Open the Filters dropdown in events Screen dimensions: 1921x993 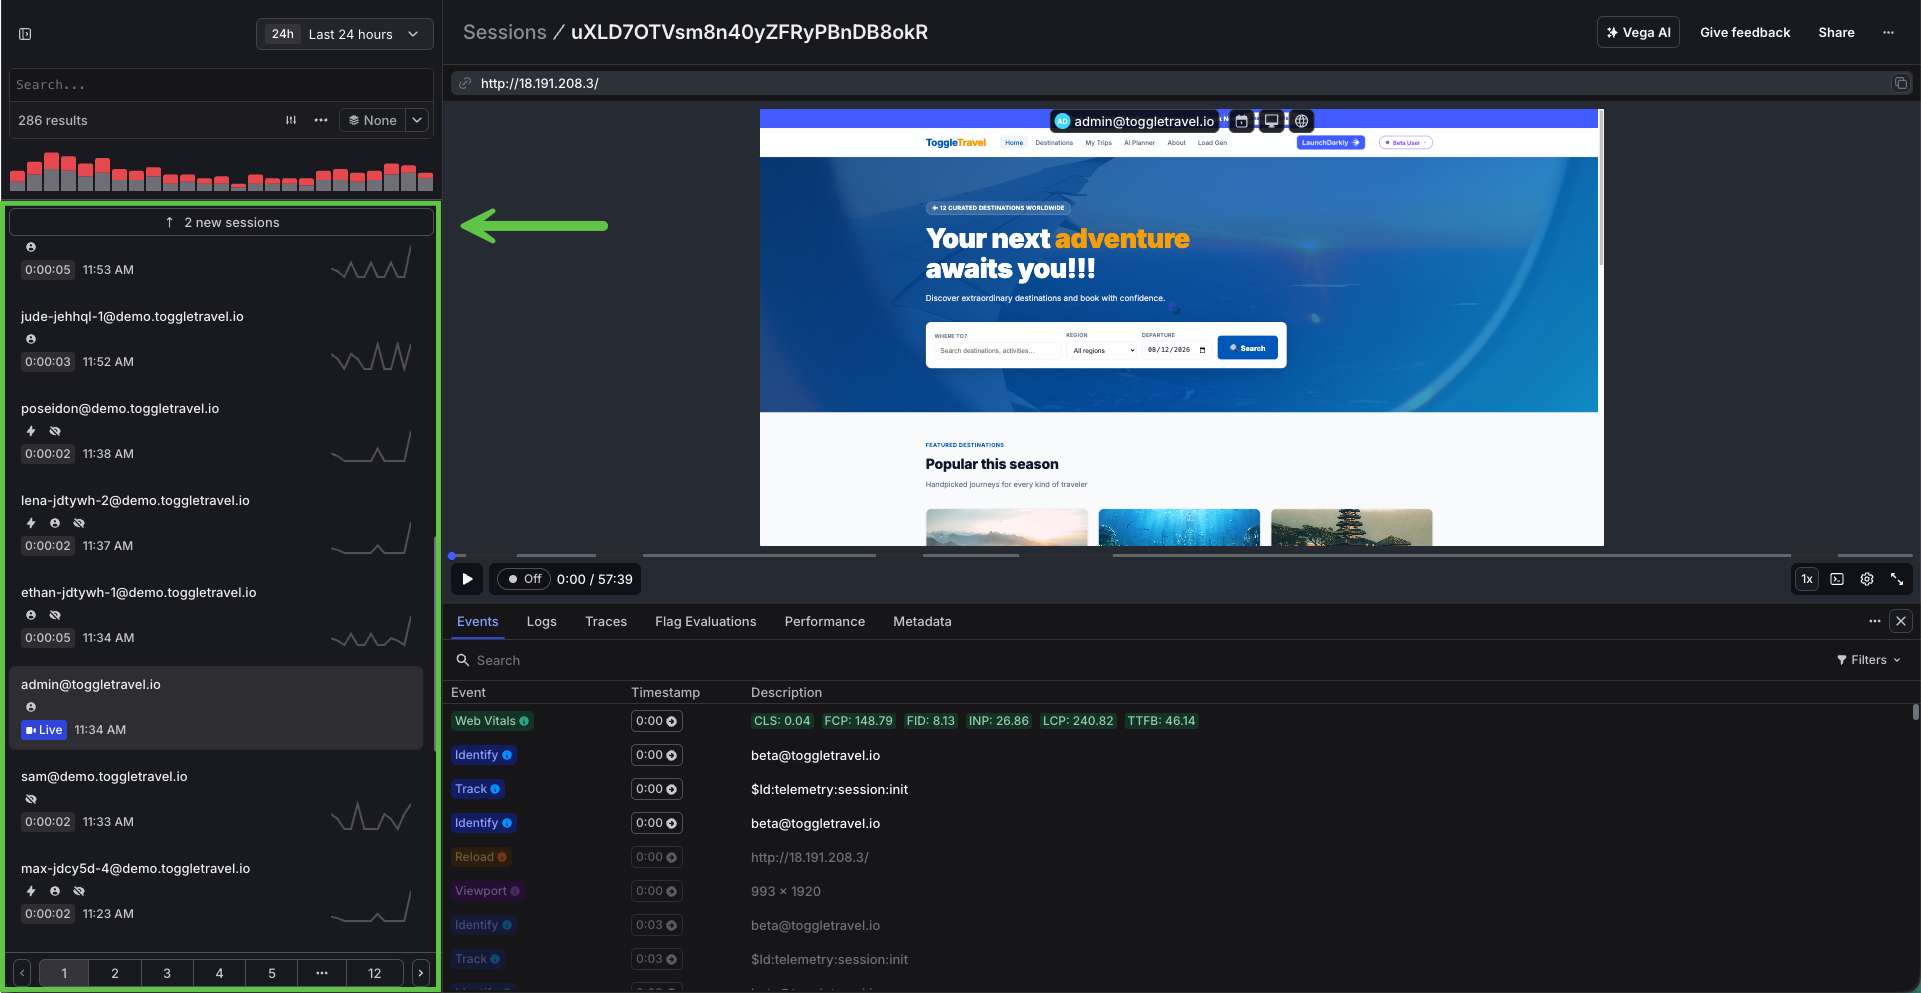(x=1868, y=660)
